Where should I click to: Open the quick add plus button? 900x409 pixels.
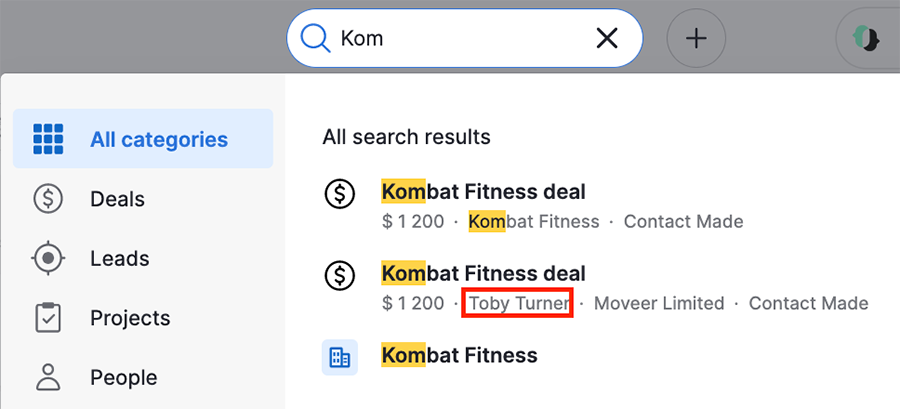click(x=696, y=38)
